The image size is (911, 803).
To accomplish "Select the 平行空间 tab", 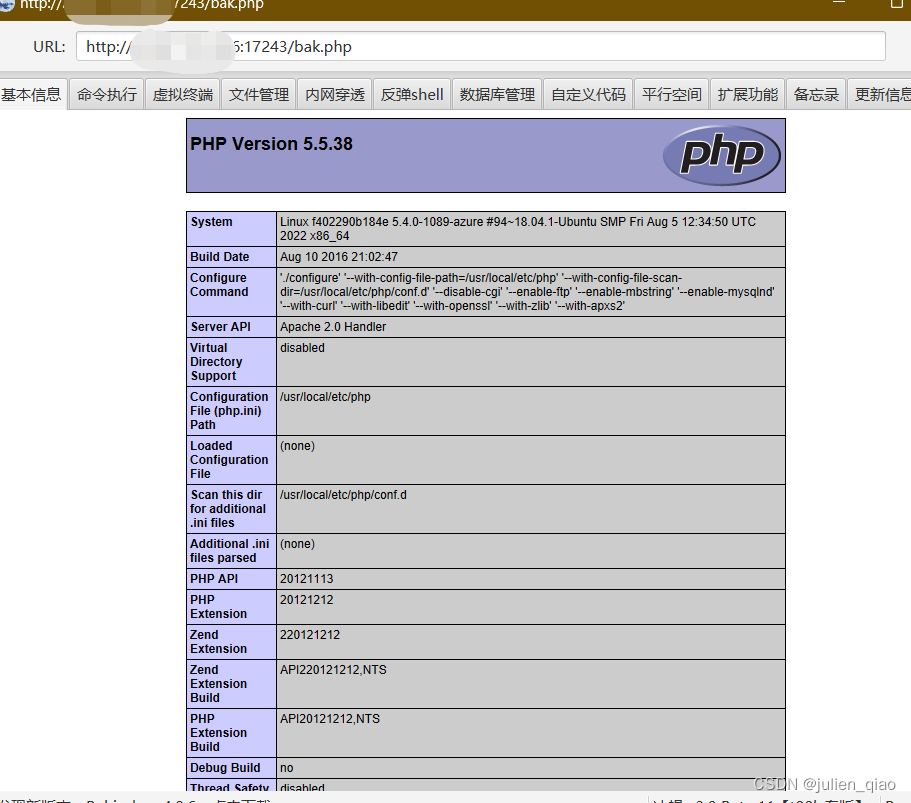I will tap(672, 94).
